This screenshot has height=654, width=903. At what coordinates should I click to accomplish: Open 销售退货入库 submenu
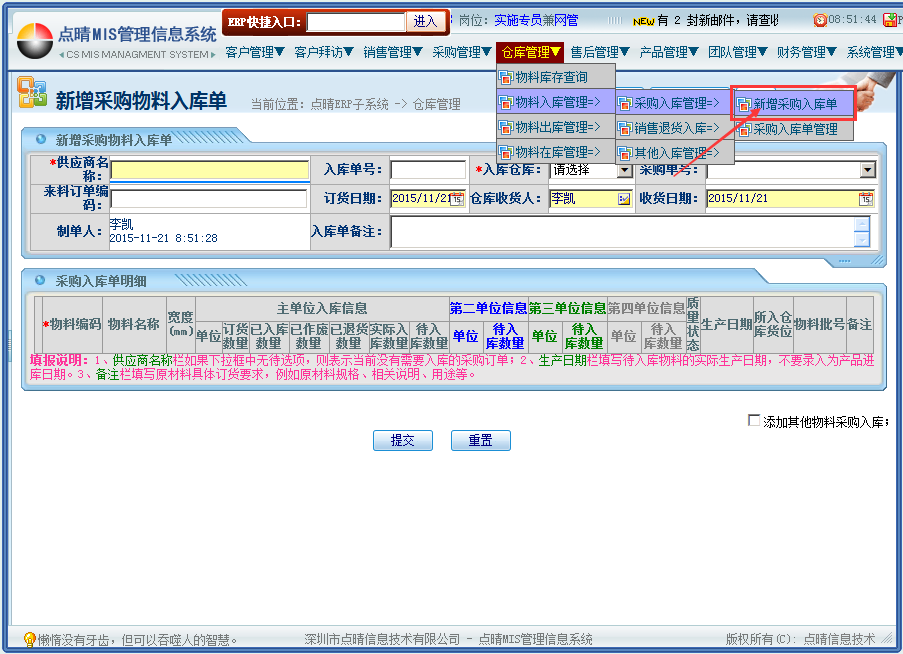(675, 128)
